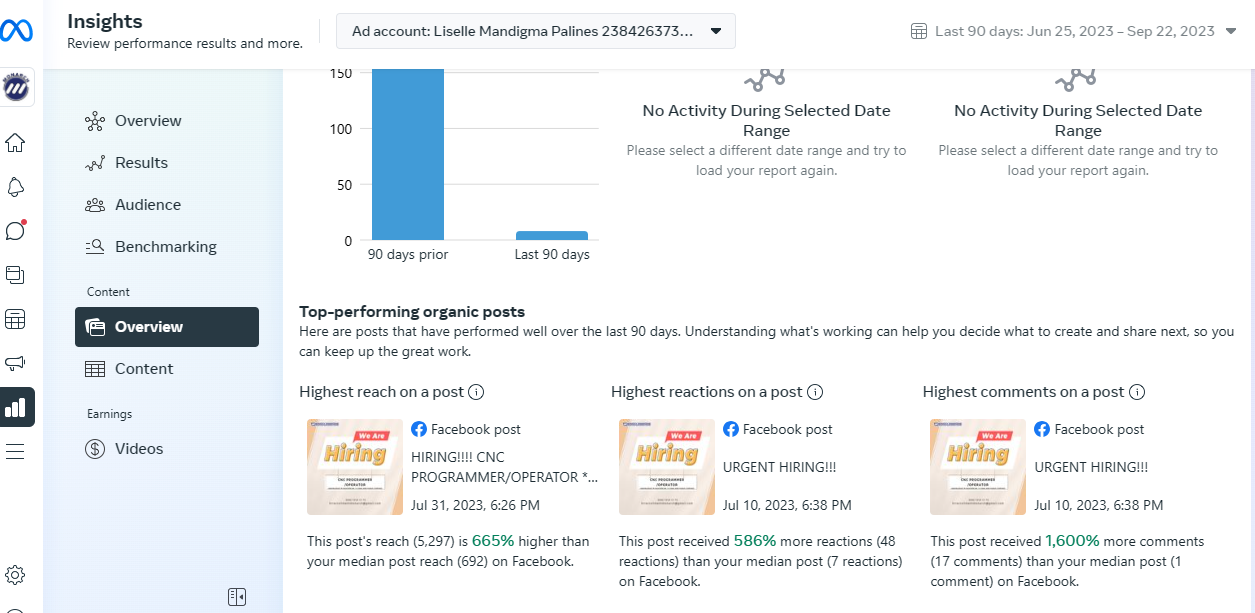Image resolution: width=1255 pixels, height=613 pixels.
Task: Open the Notifications bell
Action: click(x=15, y=187)
